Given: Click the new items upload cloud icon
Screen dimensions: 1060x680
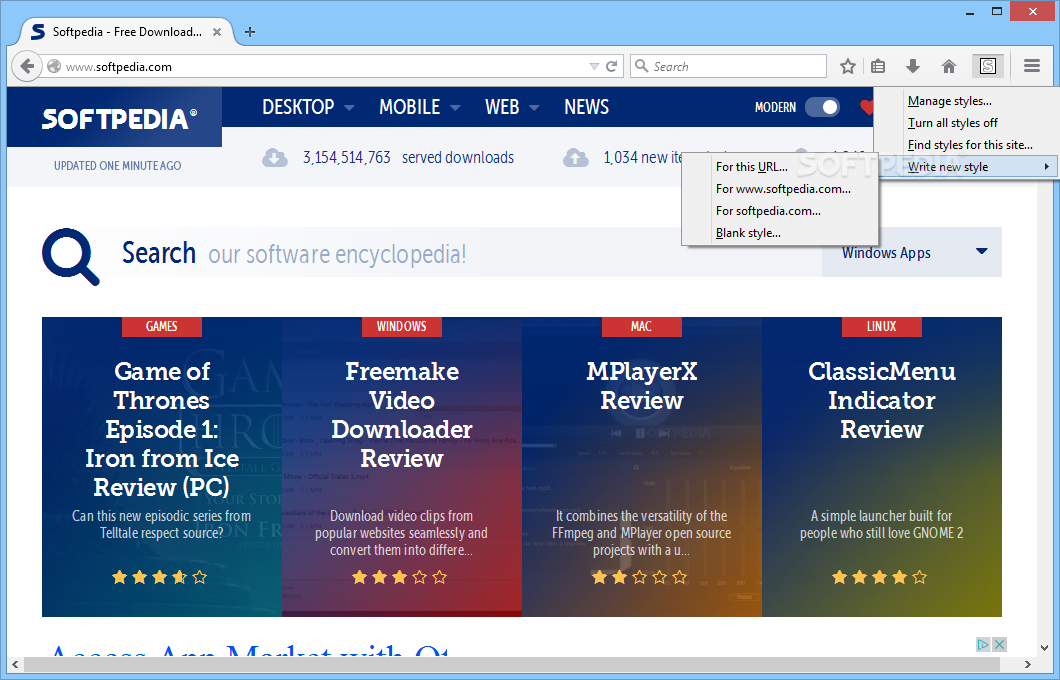Looking at the screenshot, I should [x=576, y=157].
